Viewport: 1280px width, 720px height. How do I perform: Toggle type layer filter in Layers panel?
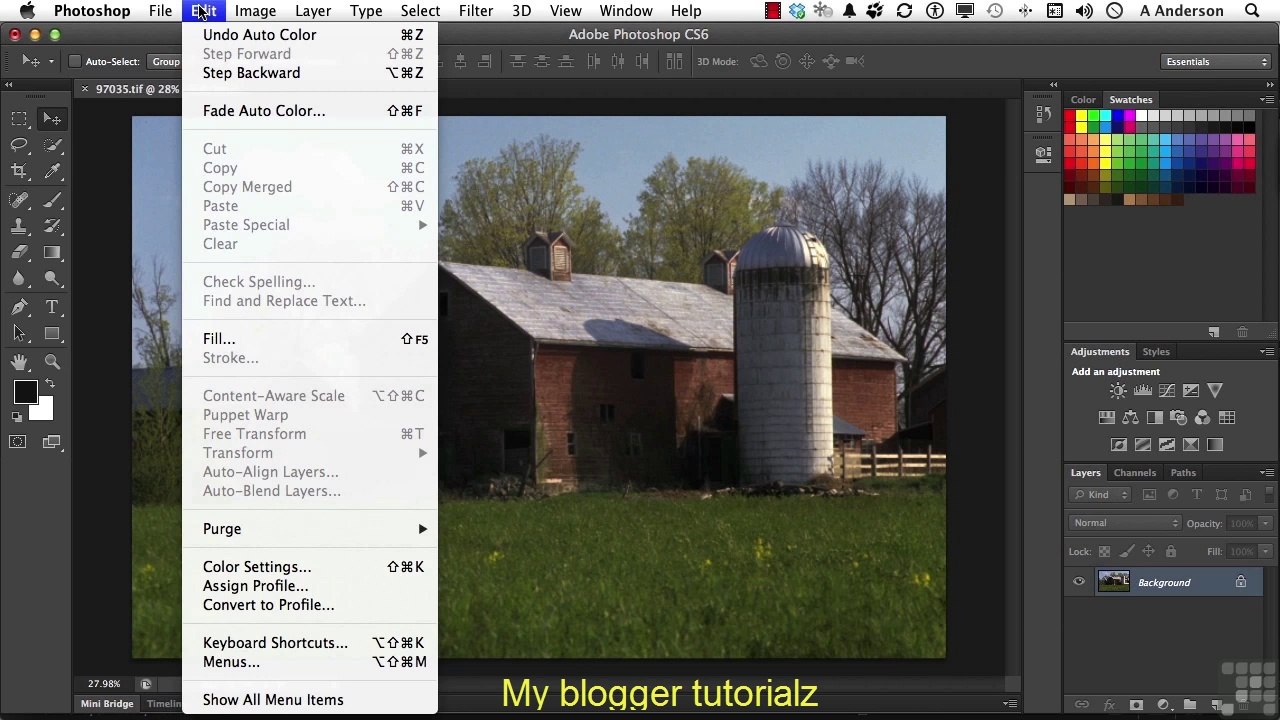(1197, 495)
